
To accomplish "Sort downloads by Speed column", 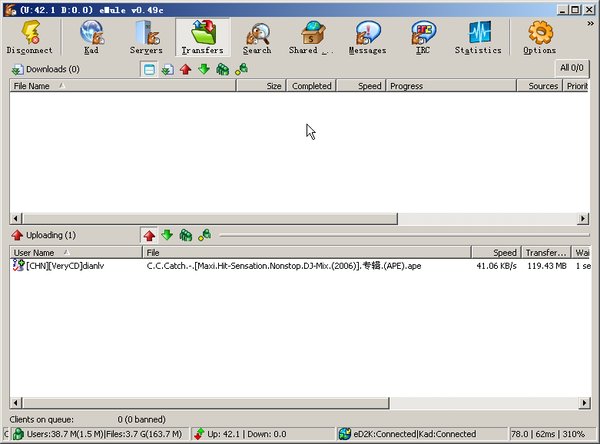I will tap(361, 86).
